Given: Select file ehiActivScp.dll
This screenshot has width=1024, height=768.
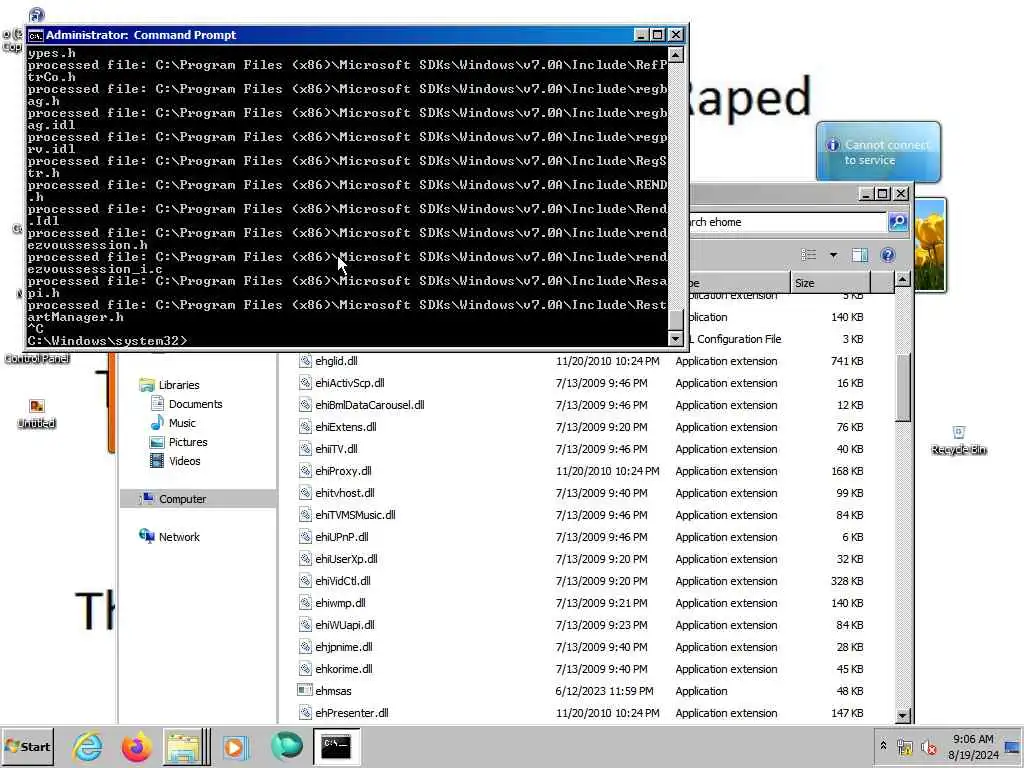Looking at the screenshot, I should tap(349, 383).
